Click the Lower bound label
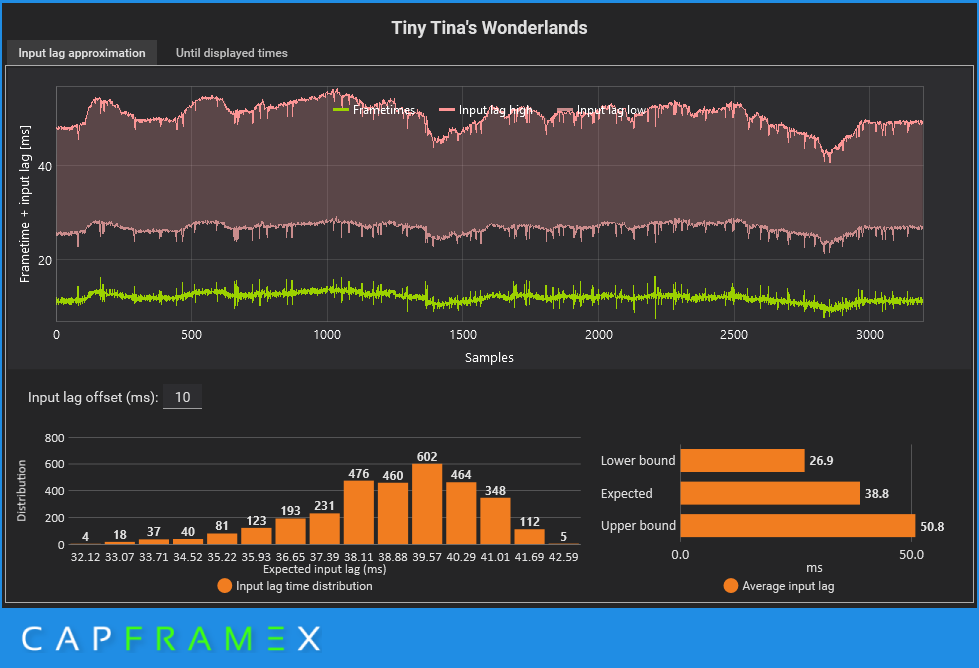The image size is (979, 668). (638, 461)
